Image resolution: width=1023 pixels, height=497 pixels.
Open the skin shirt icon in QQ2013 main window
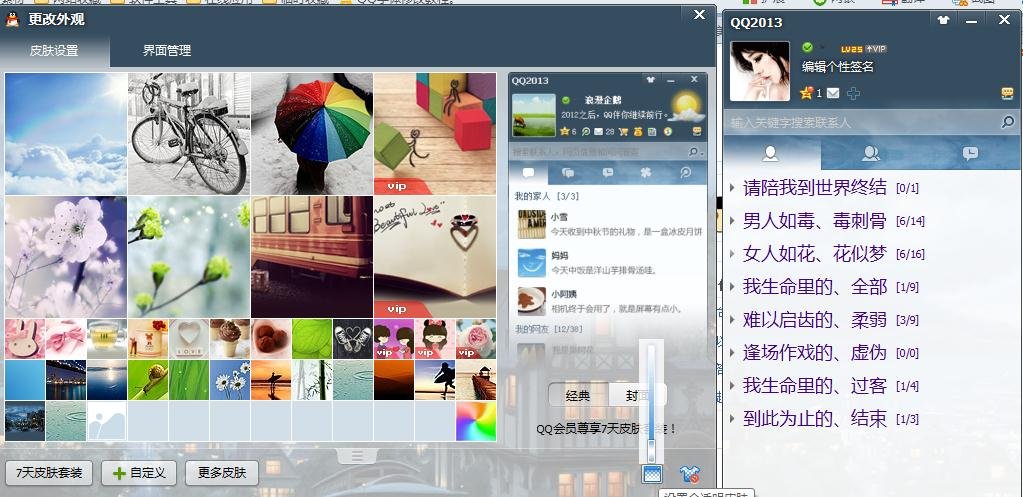[x=943, y=20]
